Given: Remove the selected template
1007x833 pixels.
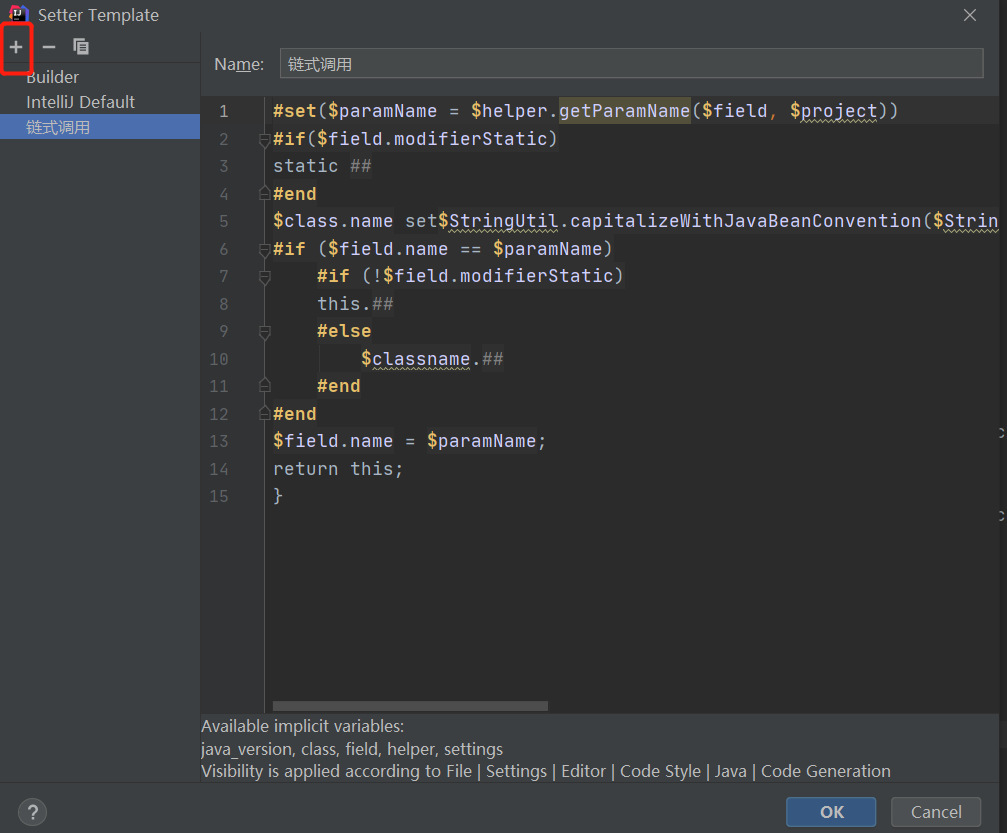Looking at the screenshot, I should pyautogui.click(x=48, y=46).
